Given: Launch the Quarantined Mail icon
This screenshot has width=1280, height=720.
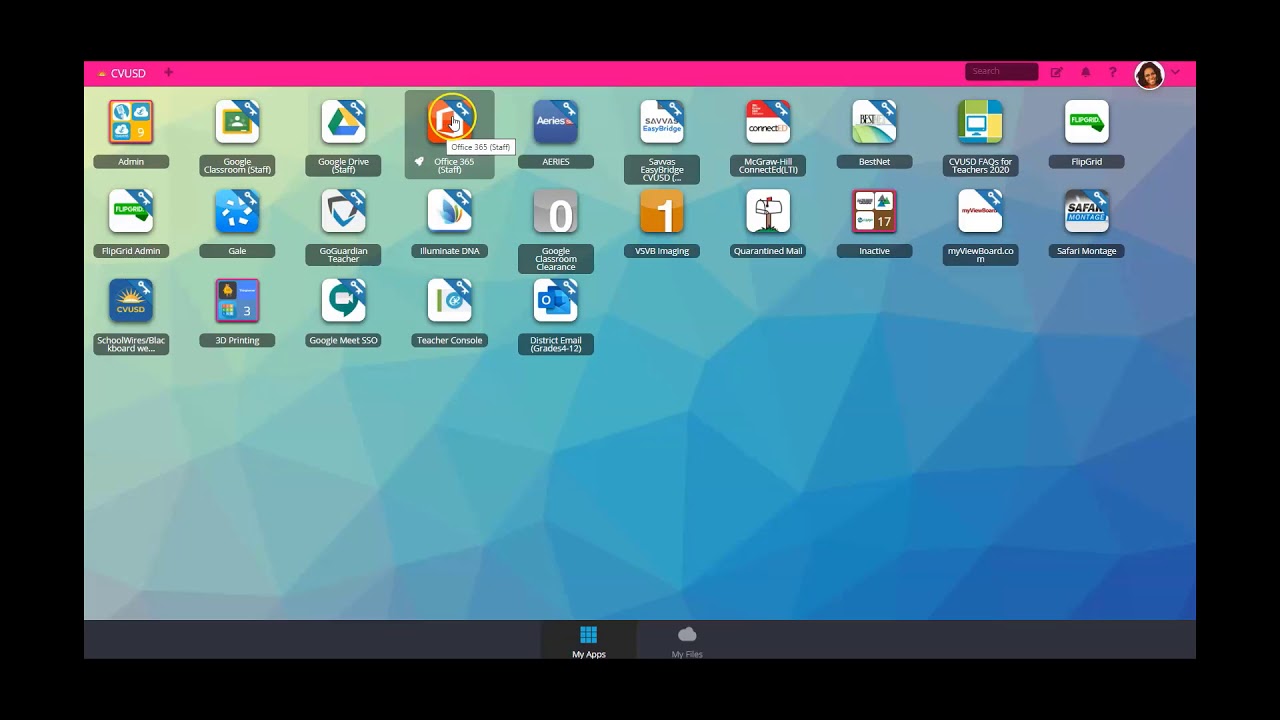Looking at the screenshot, I should (768, 211).
